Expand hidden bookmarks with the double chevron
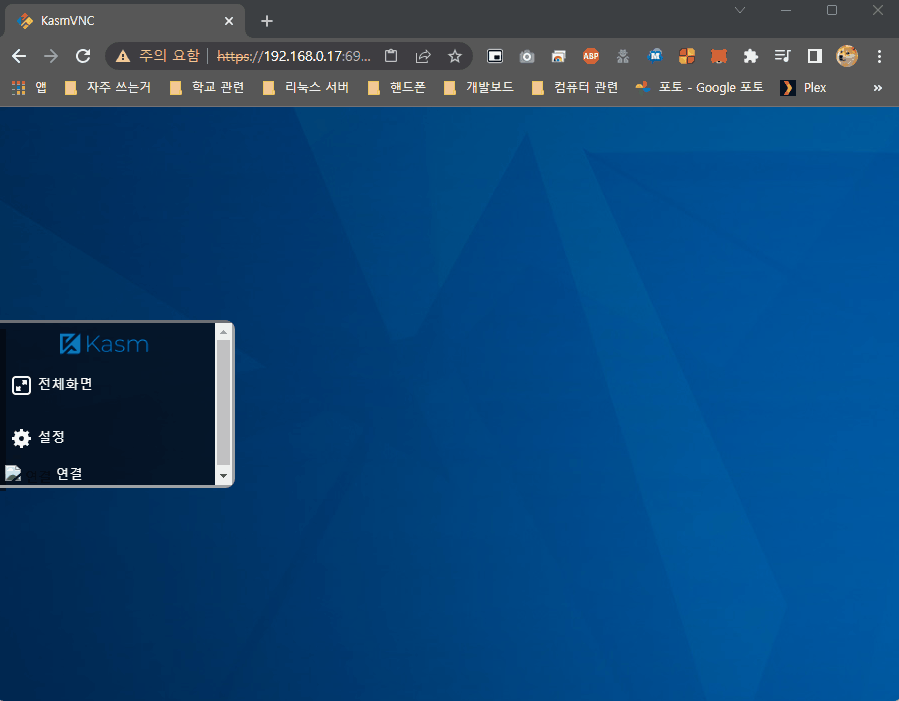Image resolution: width=899 pixels, height=701 pixels. pos(878,88)
